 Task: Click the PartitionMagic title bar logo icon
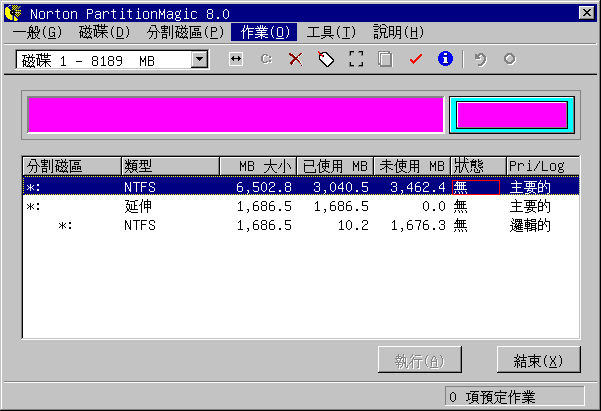pyautogui.click(x=14, y=13)
